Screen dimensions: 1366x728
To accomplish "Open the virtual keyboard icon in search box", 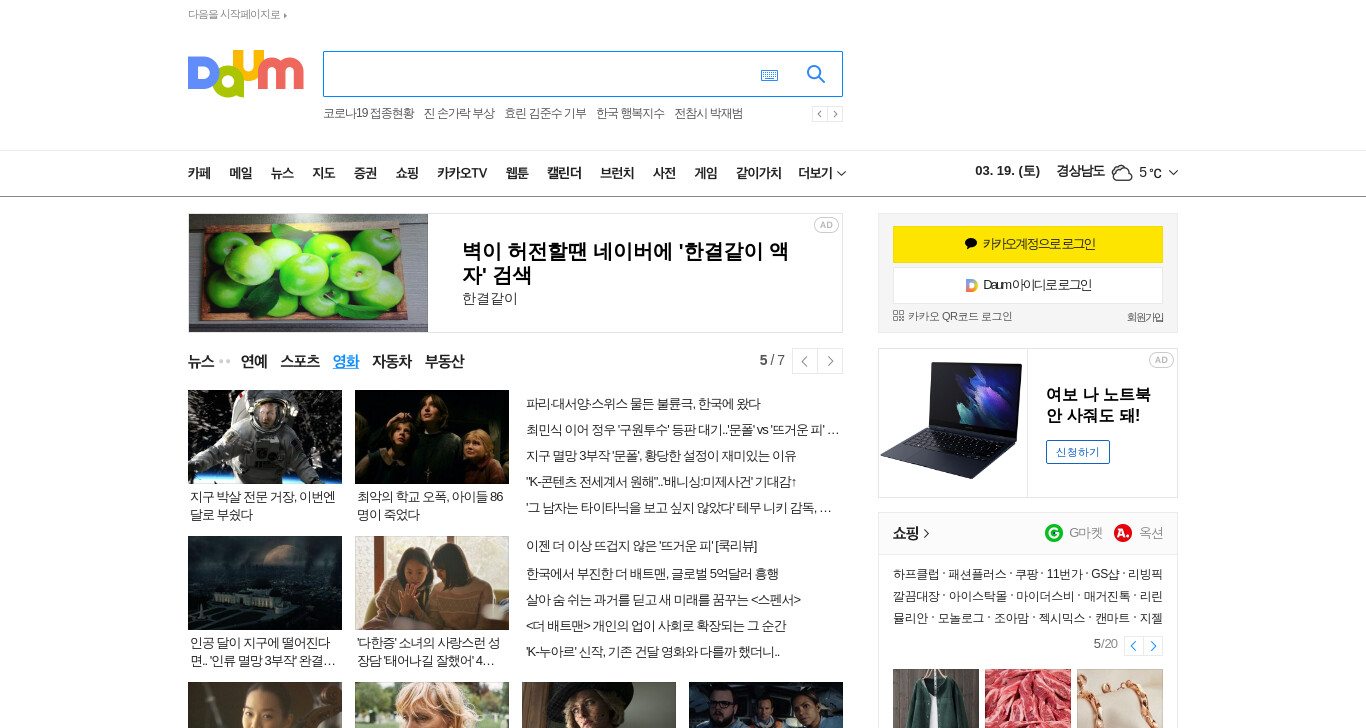I will point(769,75).
